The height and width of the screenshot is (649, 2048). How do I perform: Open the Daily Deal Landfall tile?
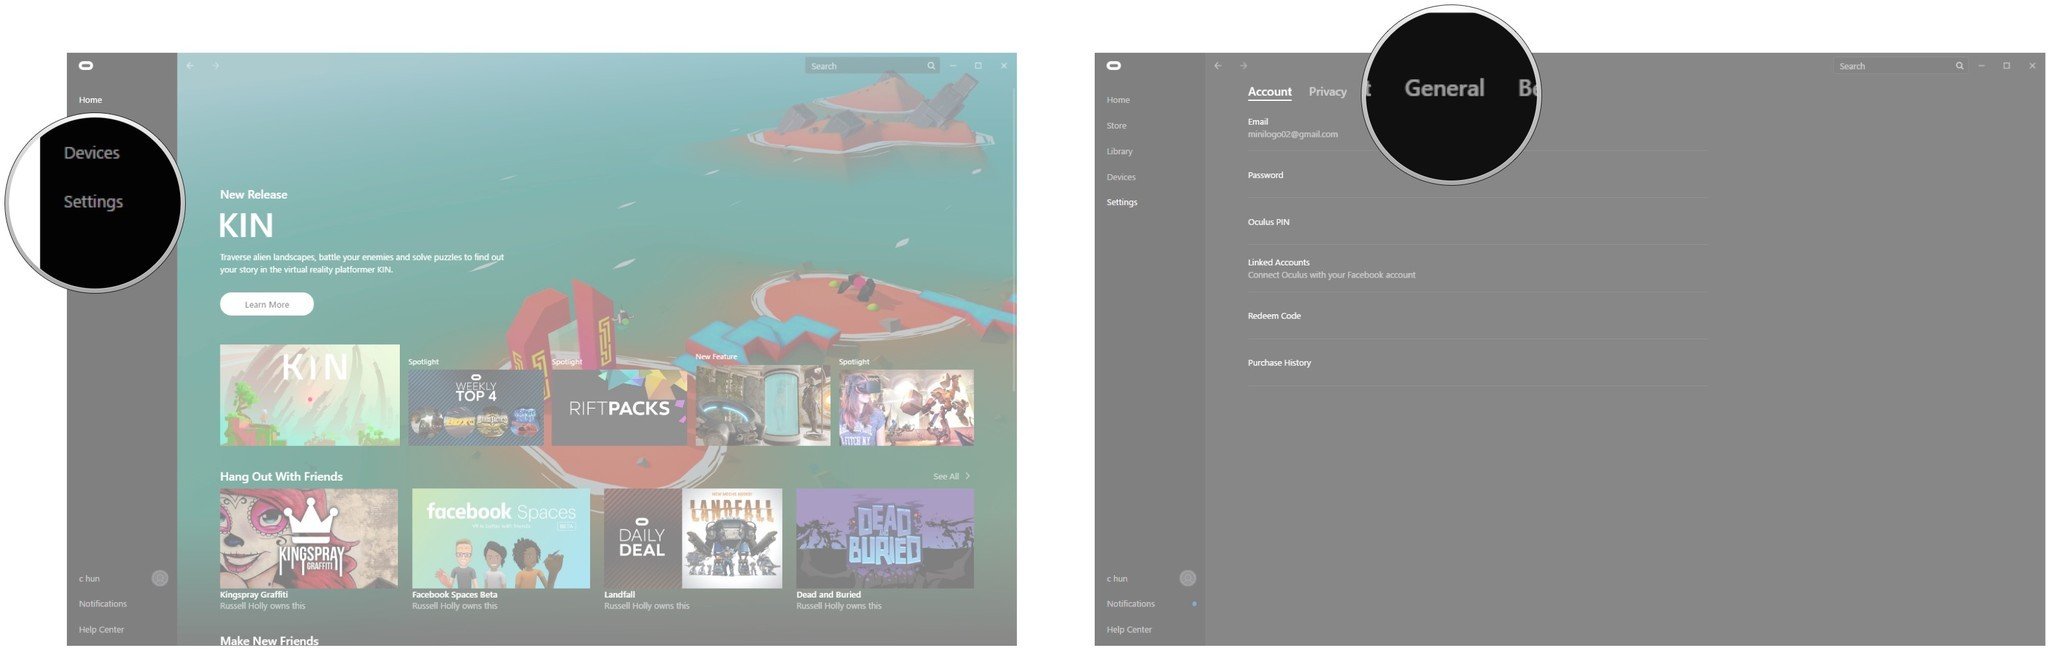click(693, 538)
